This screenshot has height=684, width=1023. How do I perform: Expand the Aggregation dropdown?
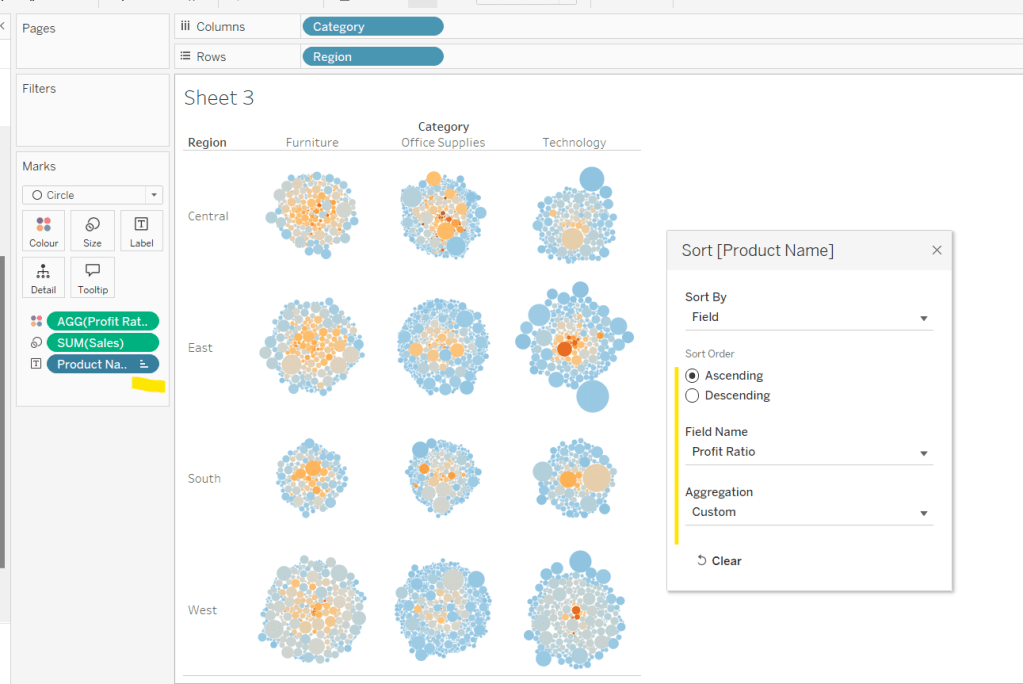(808, 512)
